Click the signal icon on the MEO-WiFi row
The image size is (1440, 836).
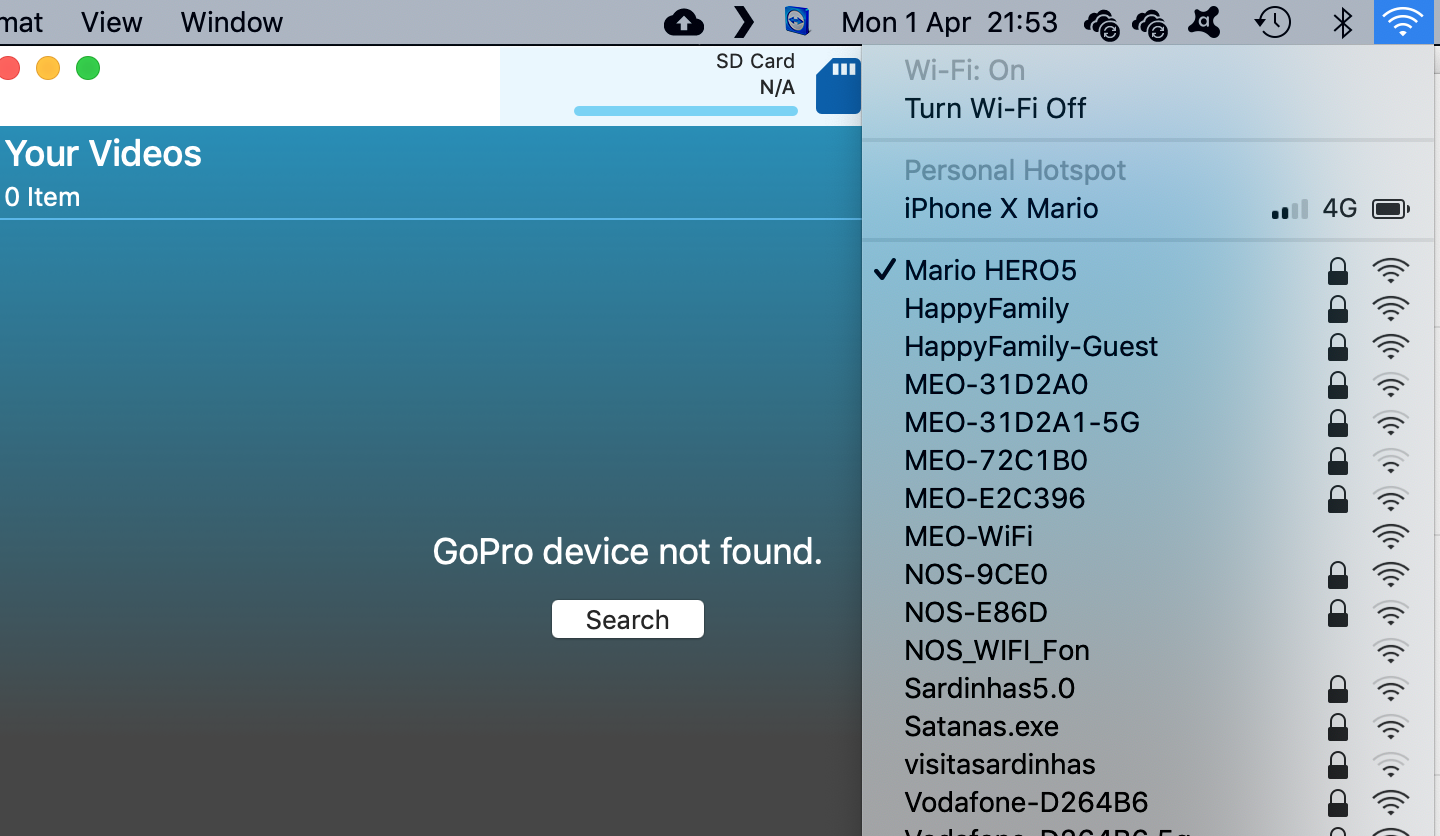coord(1391,537)
